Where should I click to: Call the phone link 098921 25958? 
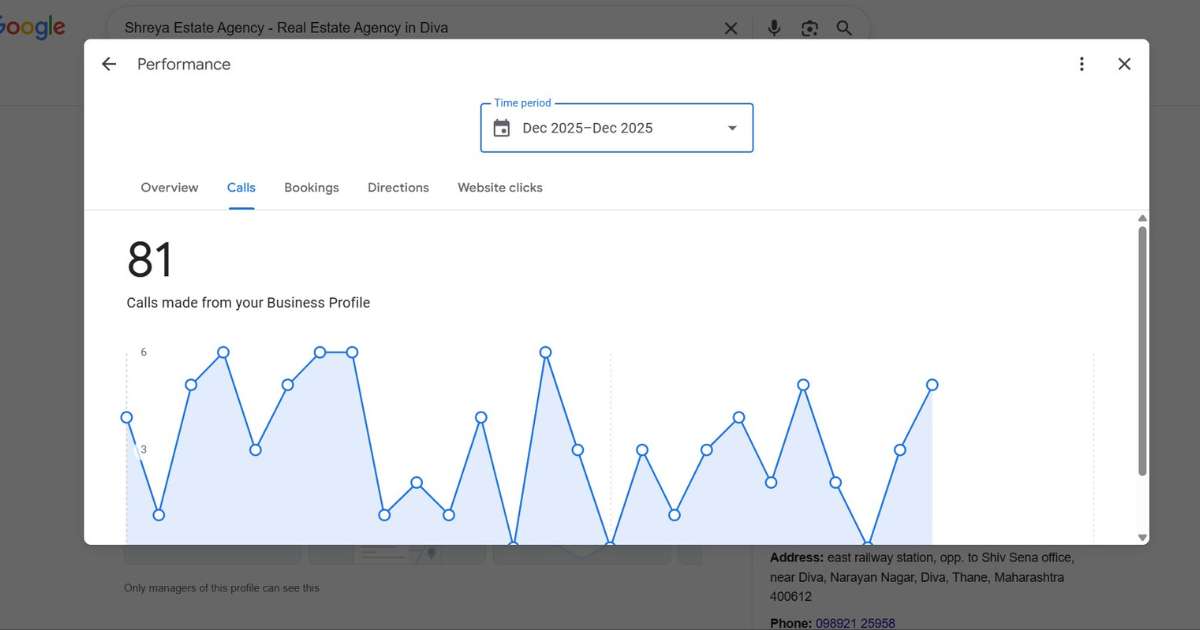856,623
